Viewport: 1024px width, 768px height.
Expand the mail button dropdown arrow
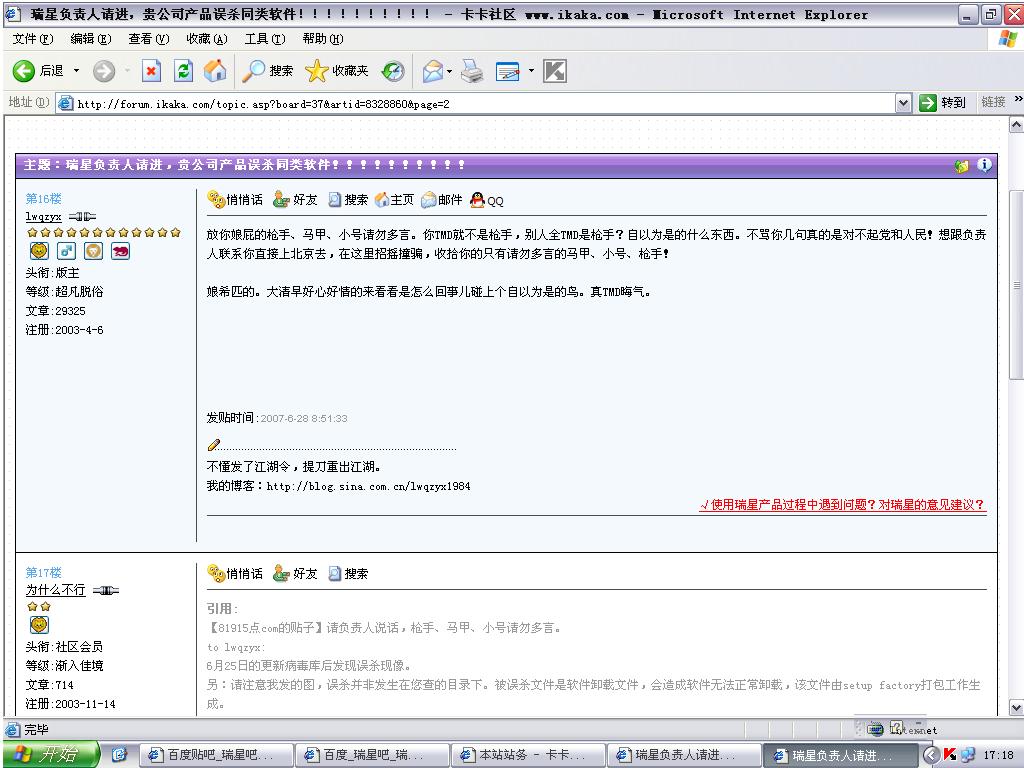tap(450, 71)
